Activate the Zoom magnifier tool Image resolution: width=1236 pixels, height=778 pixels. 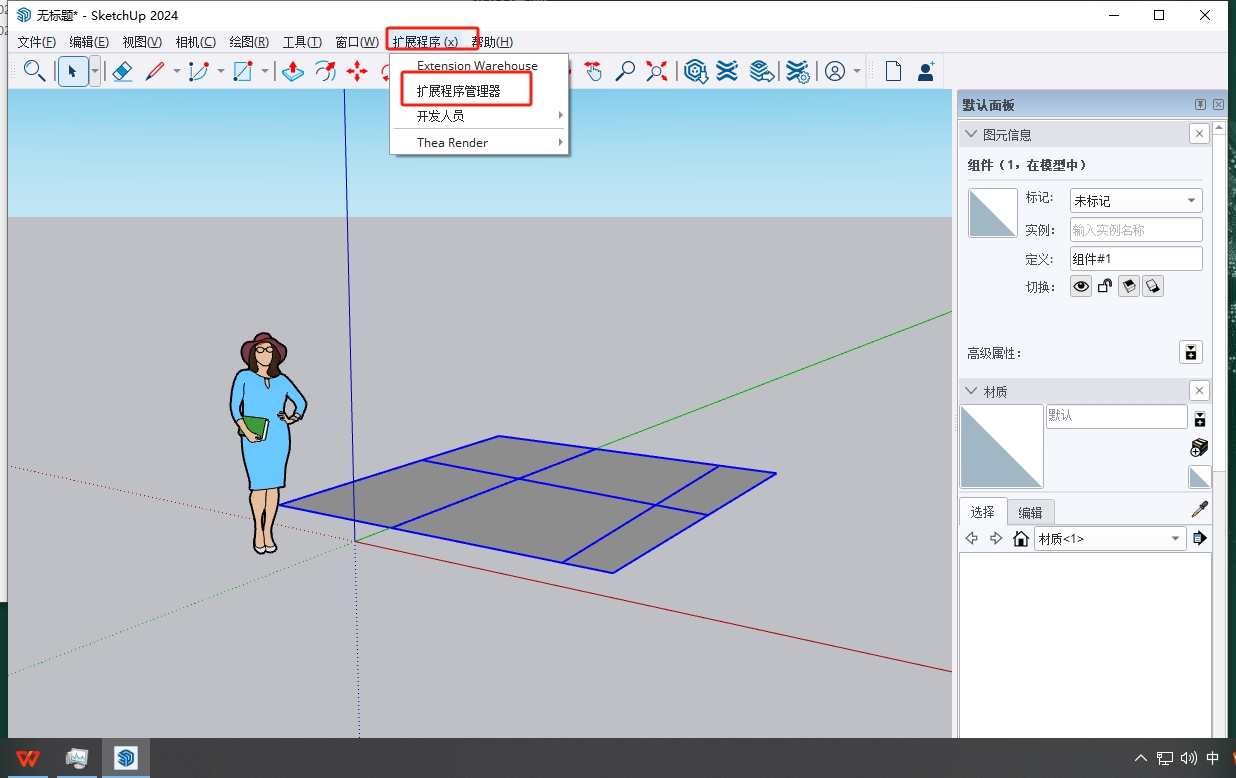point(625,71)
